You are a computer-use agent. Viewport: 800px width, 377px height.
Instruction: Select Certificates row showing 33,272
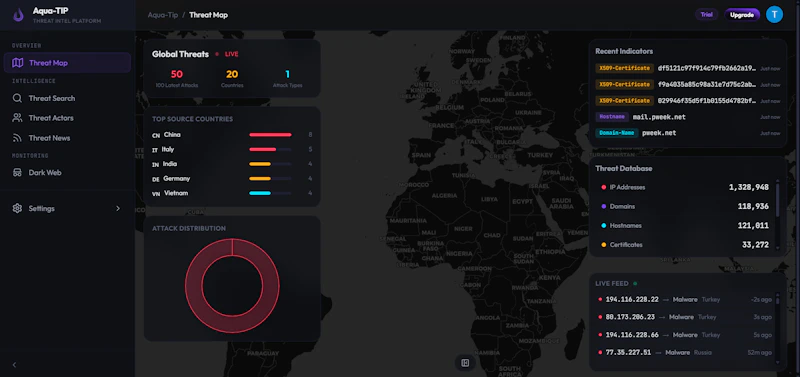coord(685,245)
